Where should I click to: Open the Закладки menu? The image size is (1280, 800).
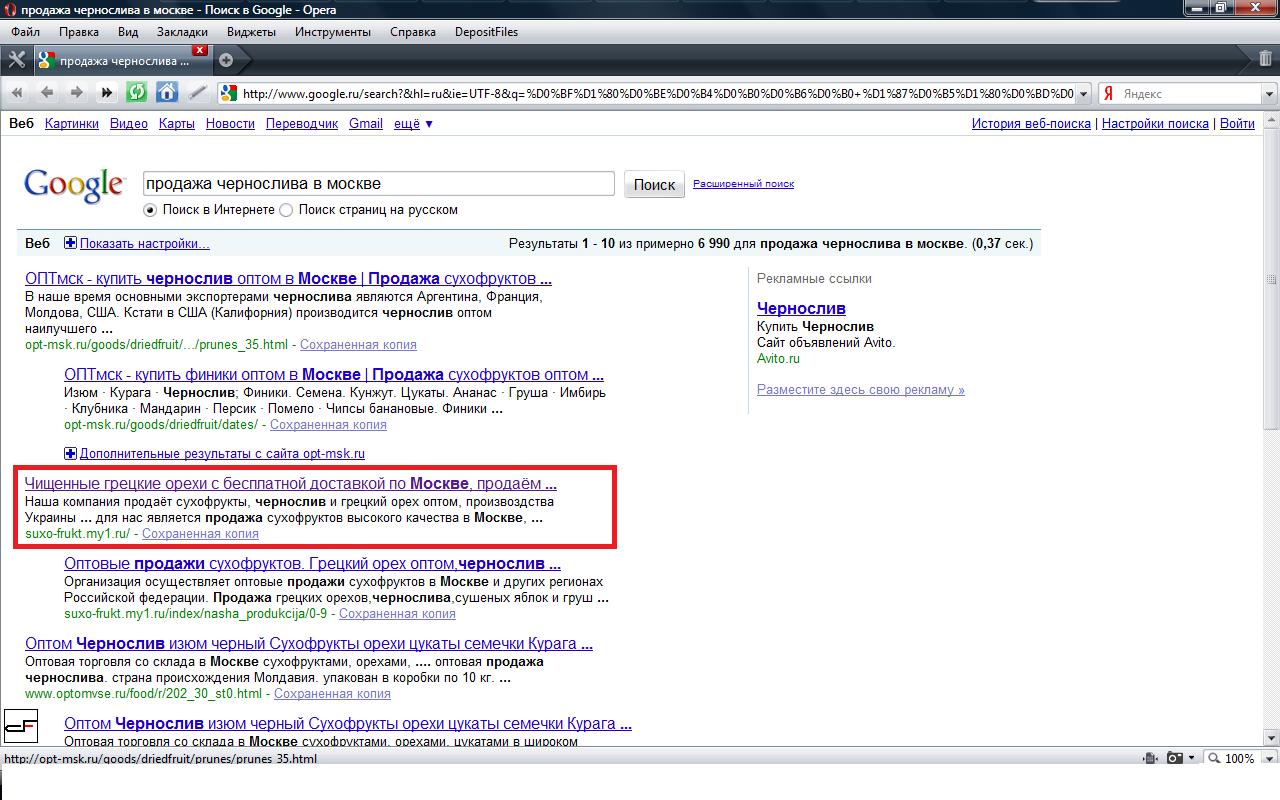182,32
